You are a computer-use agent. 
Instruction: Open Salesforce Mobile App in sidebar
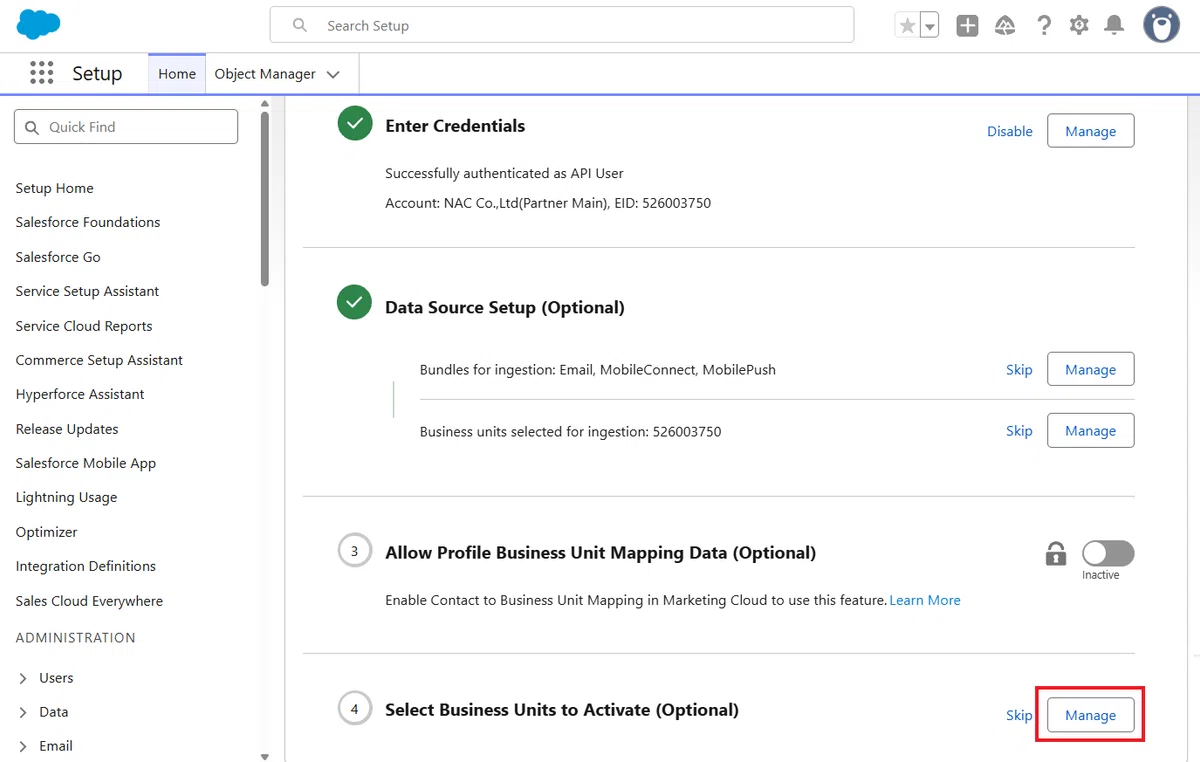pyautogui.click(x=86, y=463)
